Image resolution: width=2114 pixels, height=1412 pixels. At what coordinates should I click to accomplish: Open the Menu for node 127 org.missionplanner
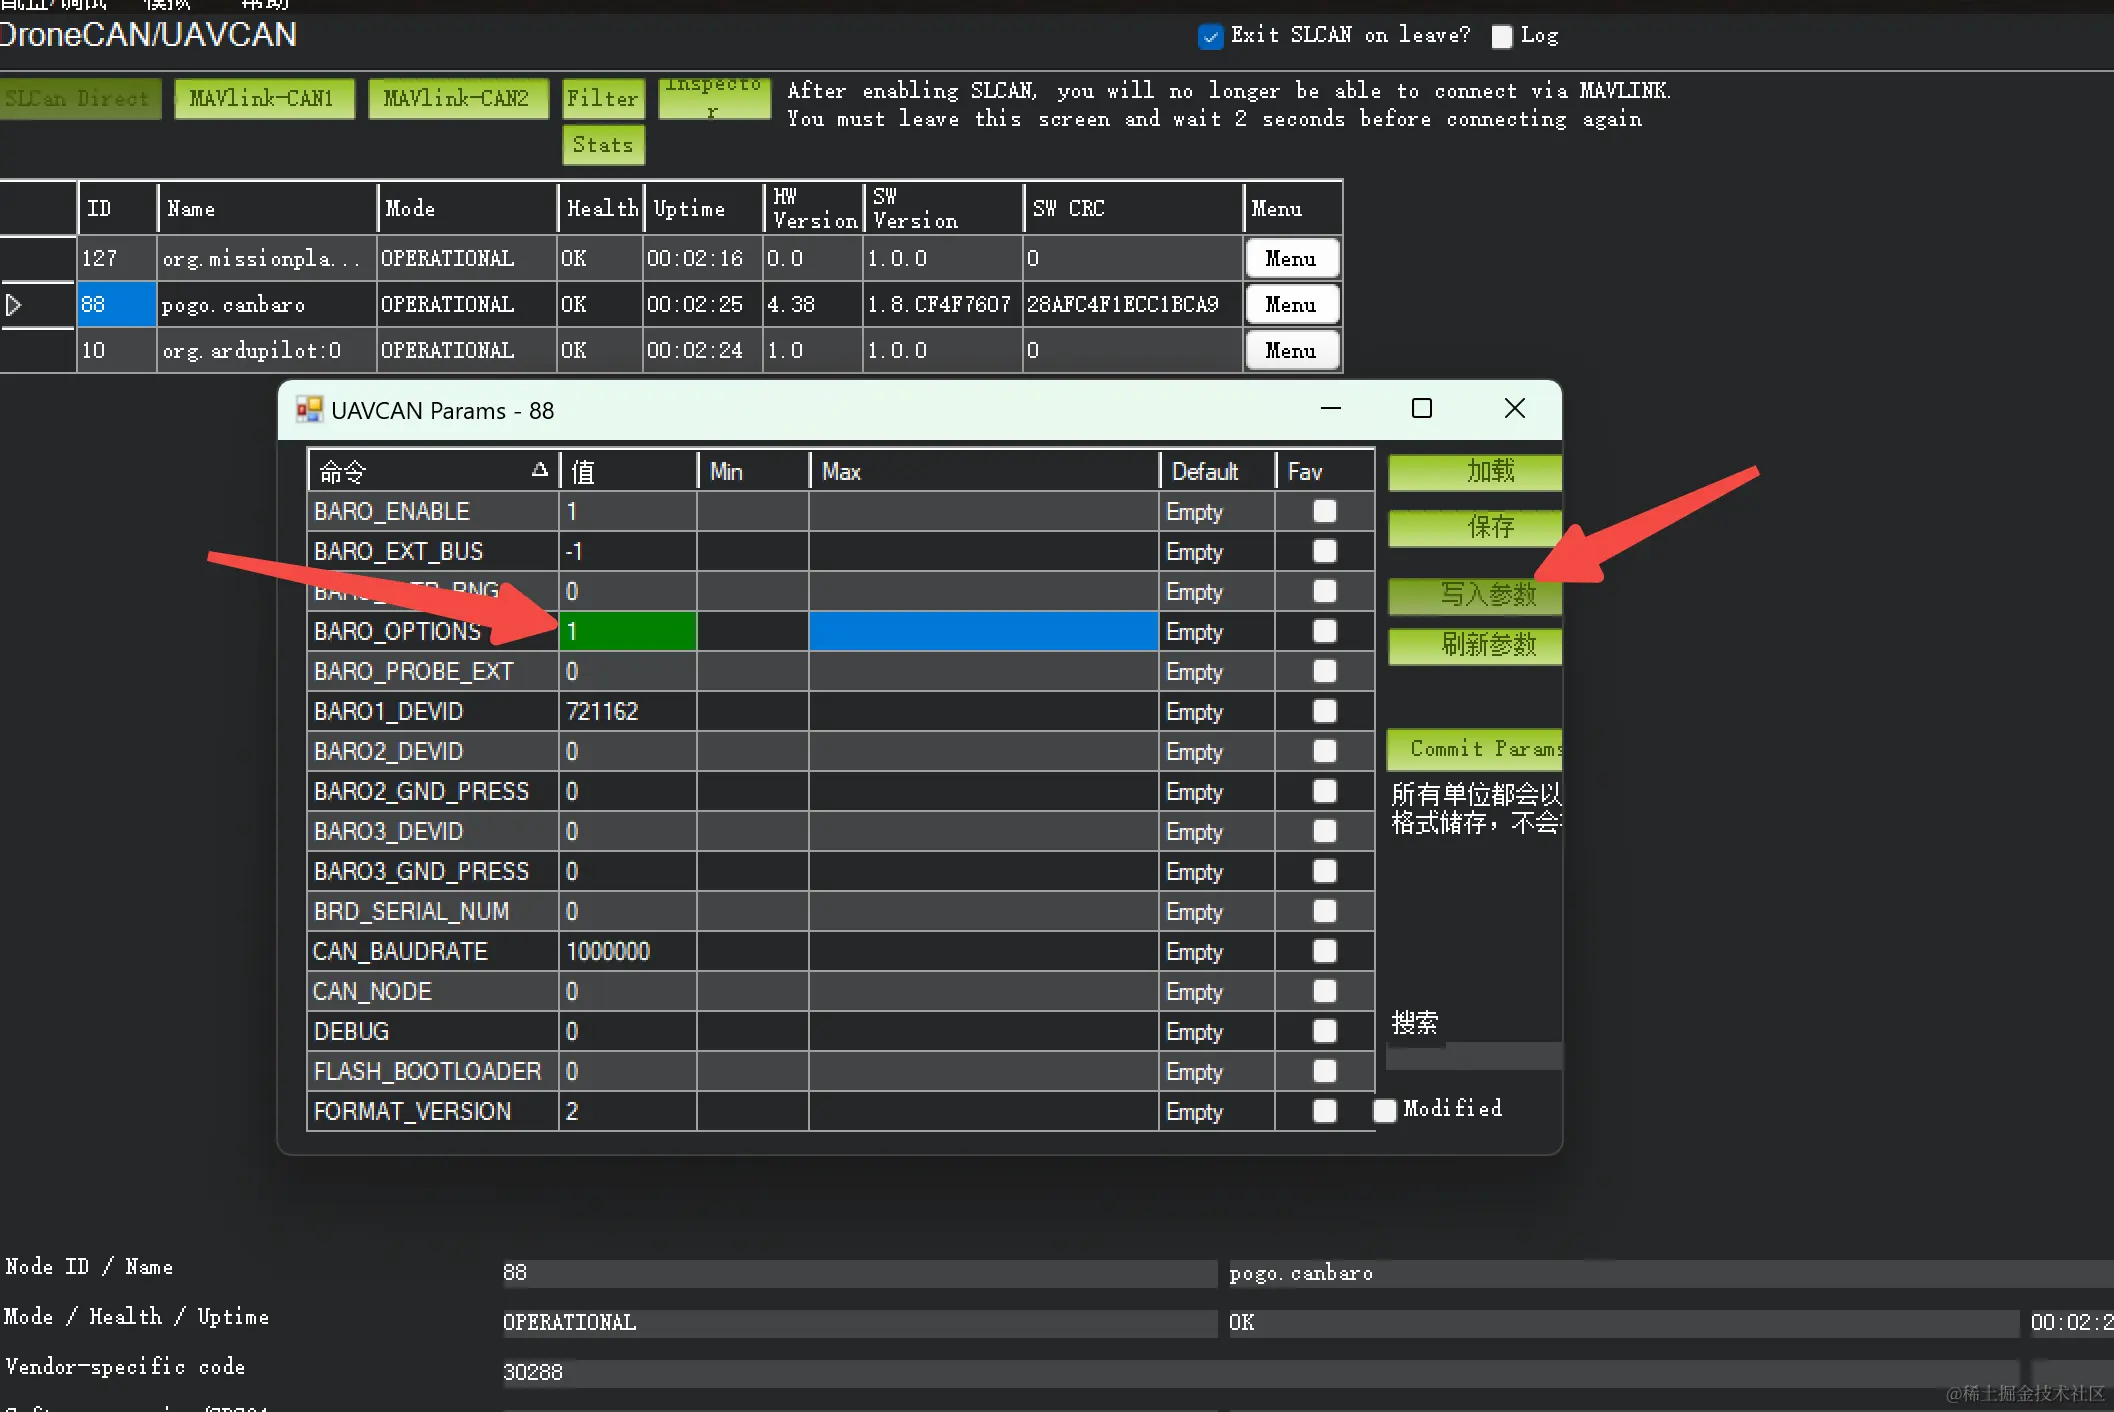point(1290,258)
